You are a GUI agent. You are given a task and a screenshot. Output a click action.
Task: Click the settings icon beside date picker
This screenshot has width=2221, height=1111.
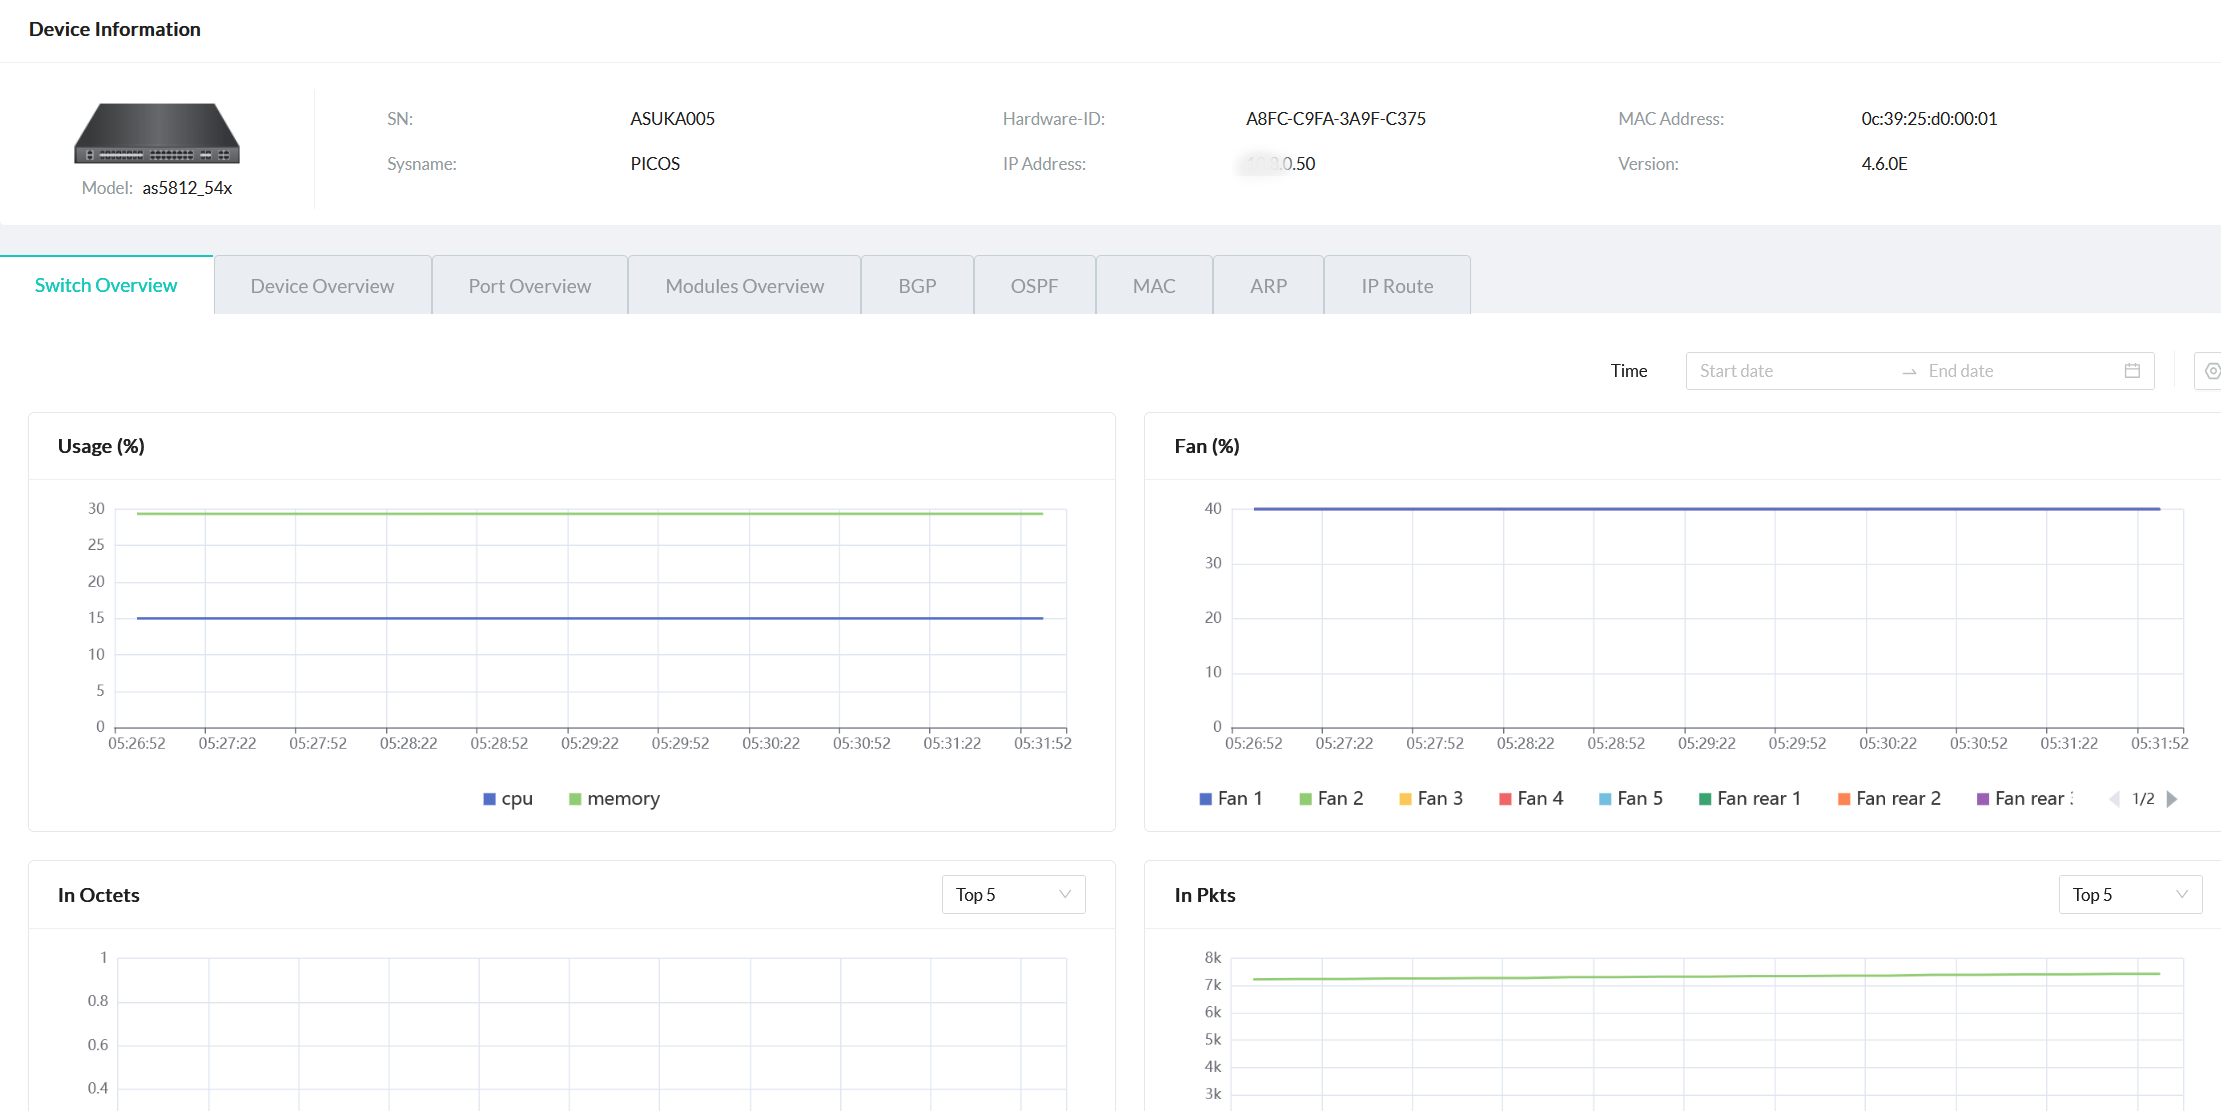click(2211, 371)
